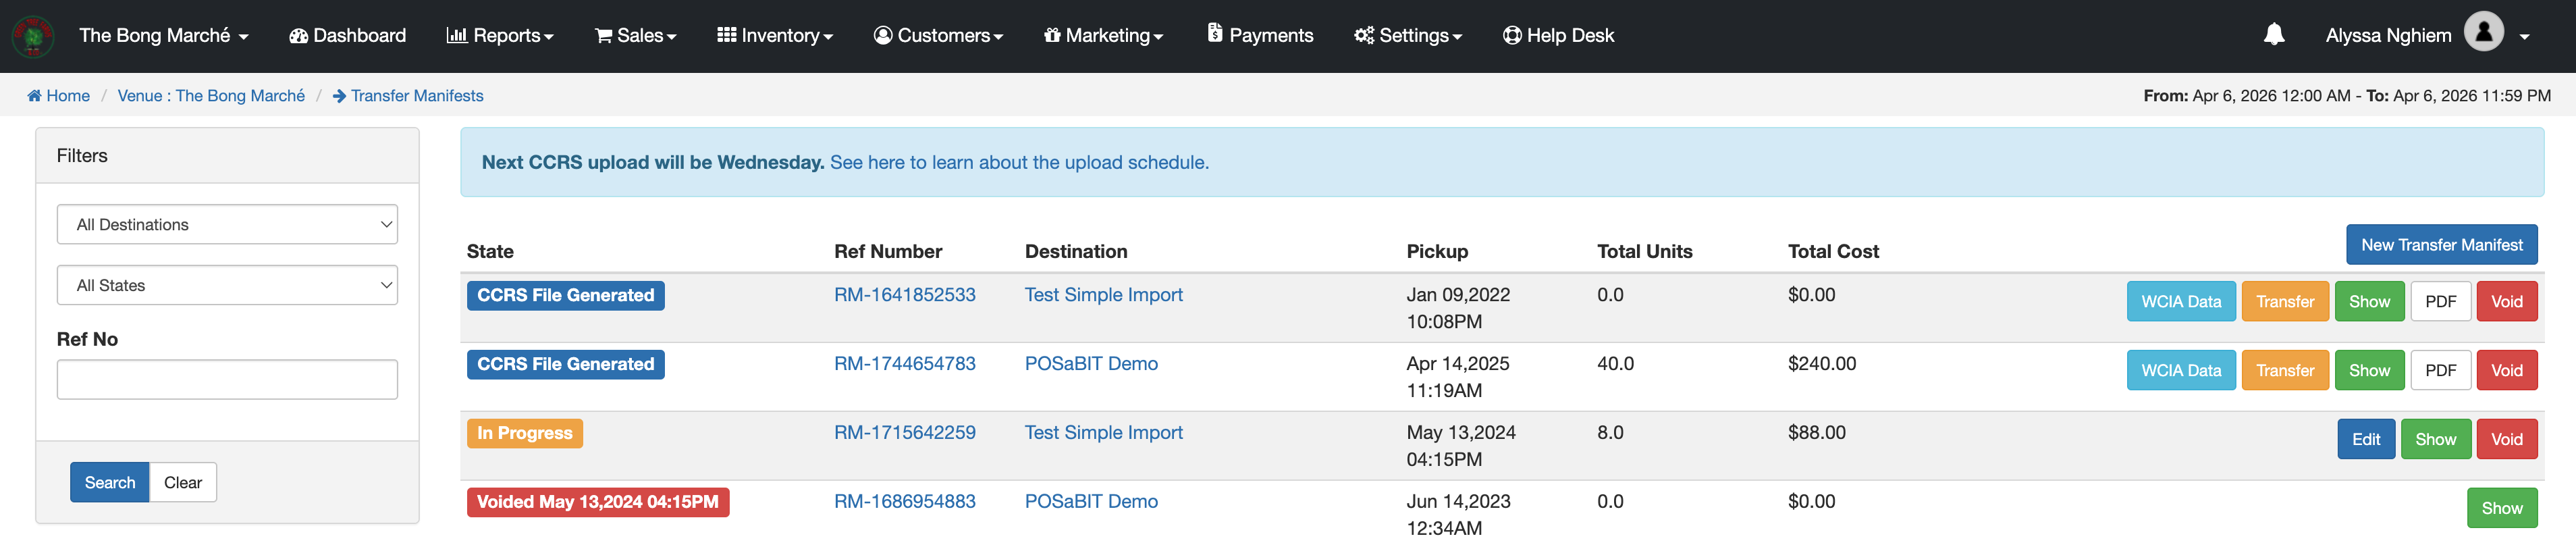Screen dimensions: 2576x547
Task: Open the Settings menu
Action: point(1408,36)
